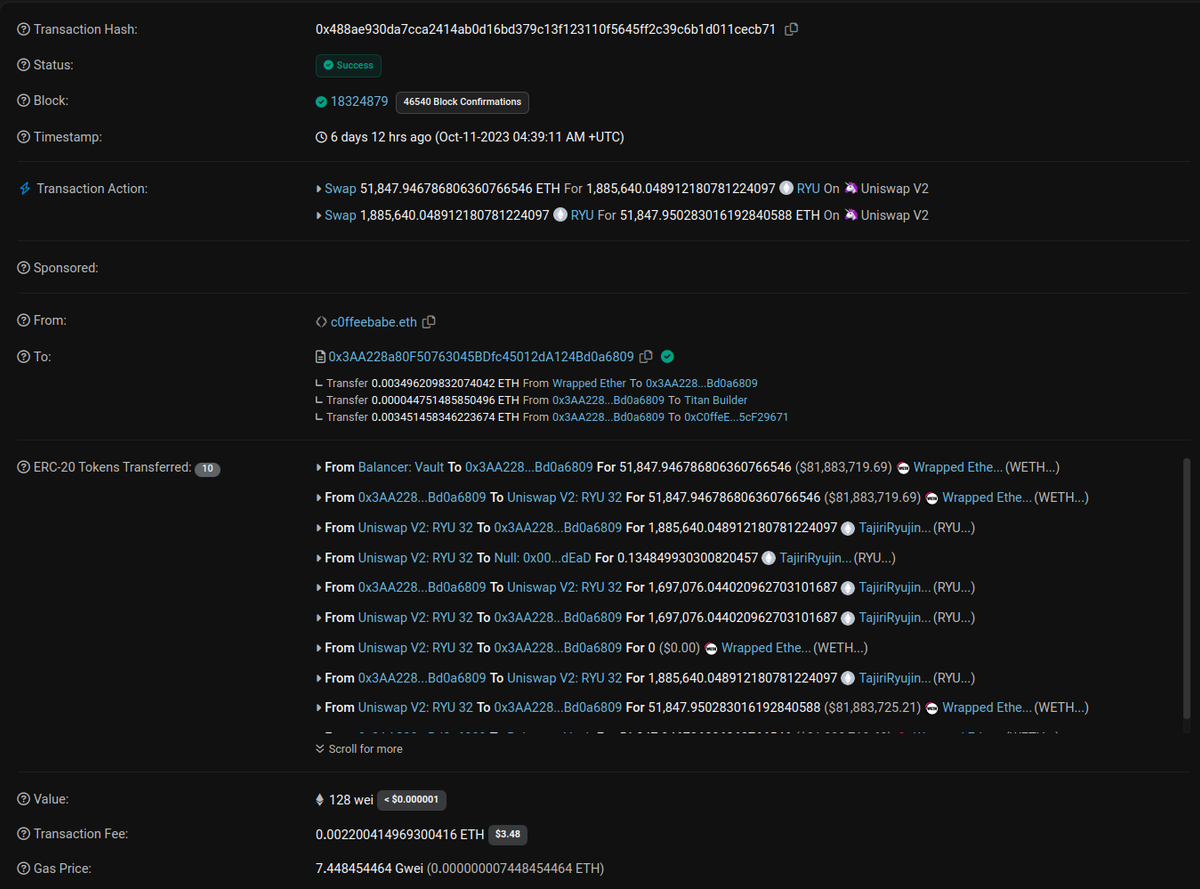Screen dimensions: 1200x889
Task: Copy the transaction hash to clipboard
Action: click(x=791, y=30)
